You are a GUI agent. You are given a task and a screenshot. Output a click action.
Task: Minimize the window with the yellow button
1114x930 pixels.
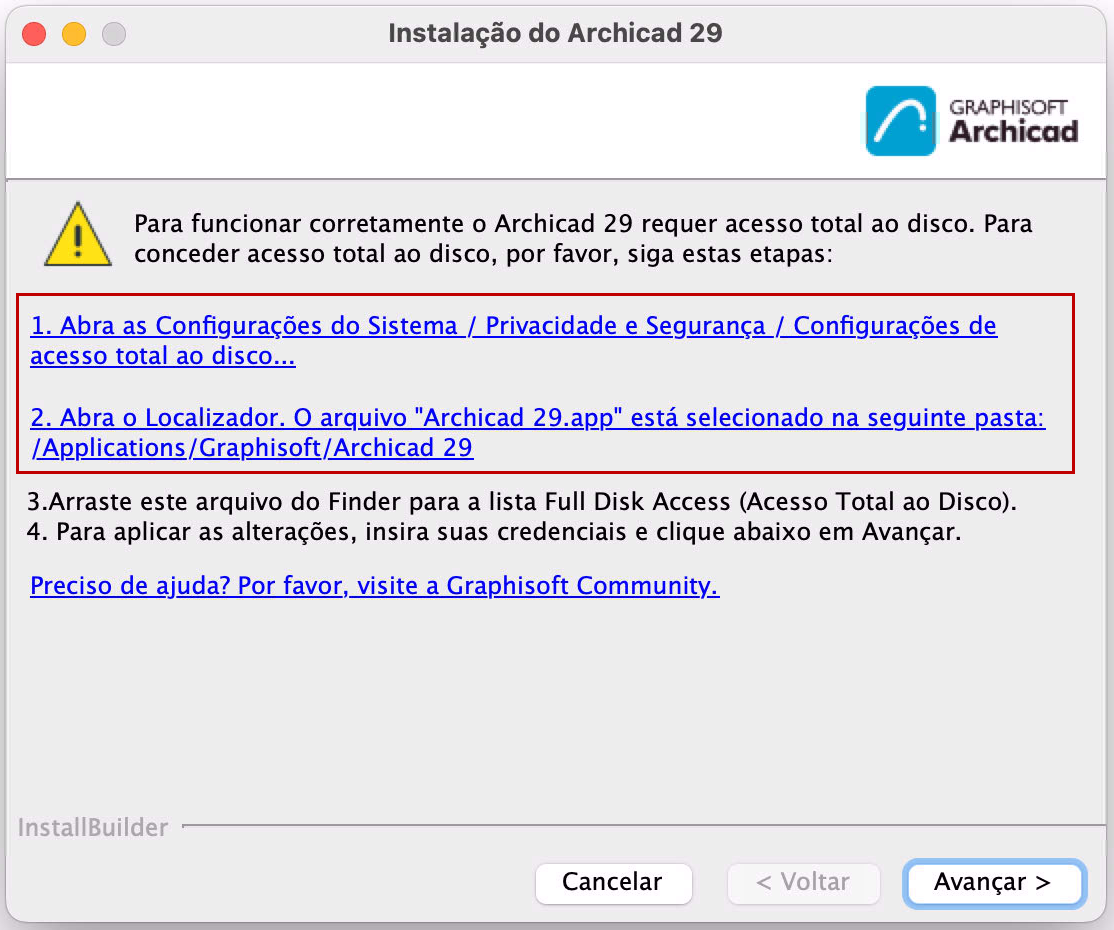(74, 33)
